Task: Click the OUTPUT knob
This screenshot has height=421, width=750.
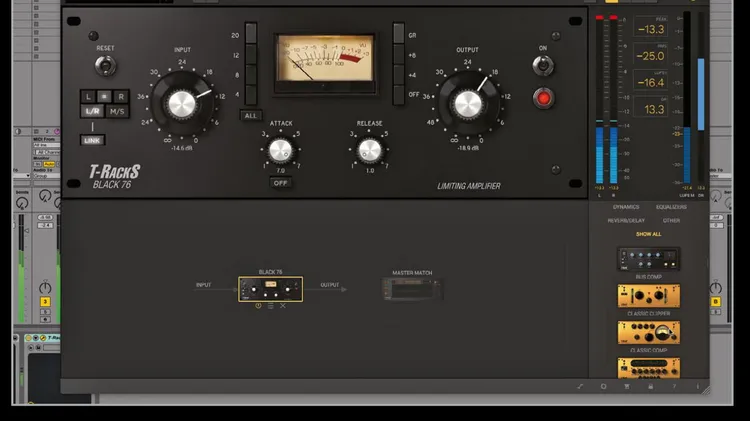Action: coord(468,104)
